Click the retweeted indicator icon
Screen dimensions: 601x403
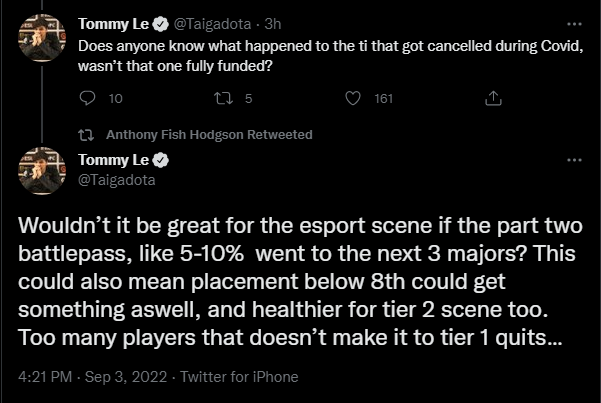(87, 135)
